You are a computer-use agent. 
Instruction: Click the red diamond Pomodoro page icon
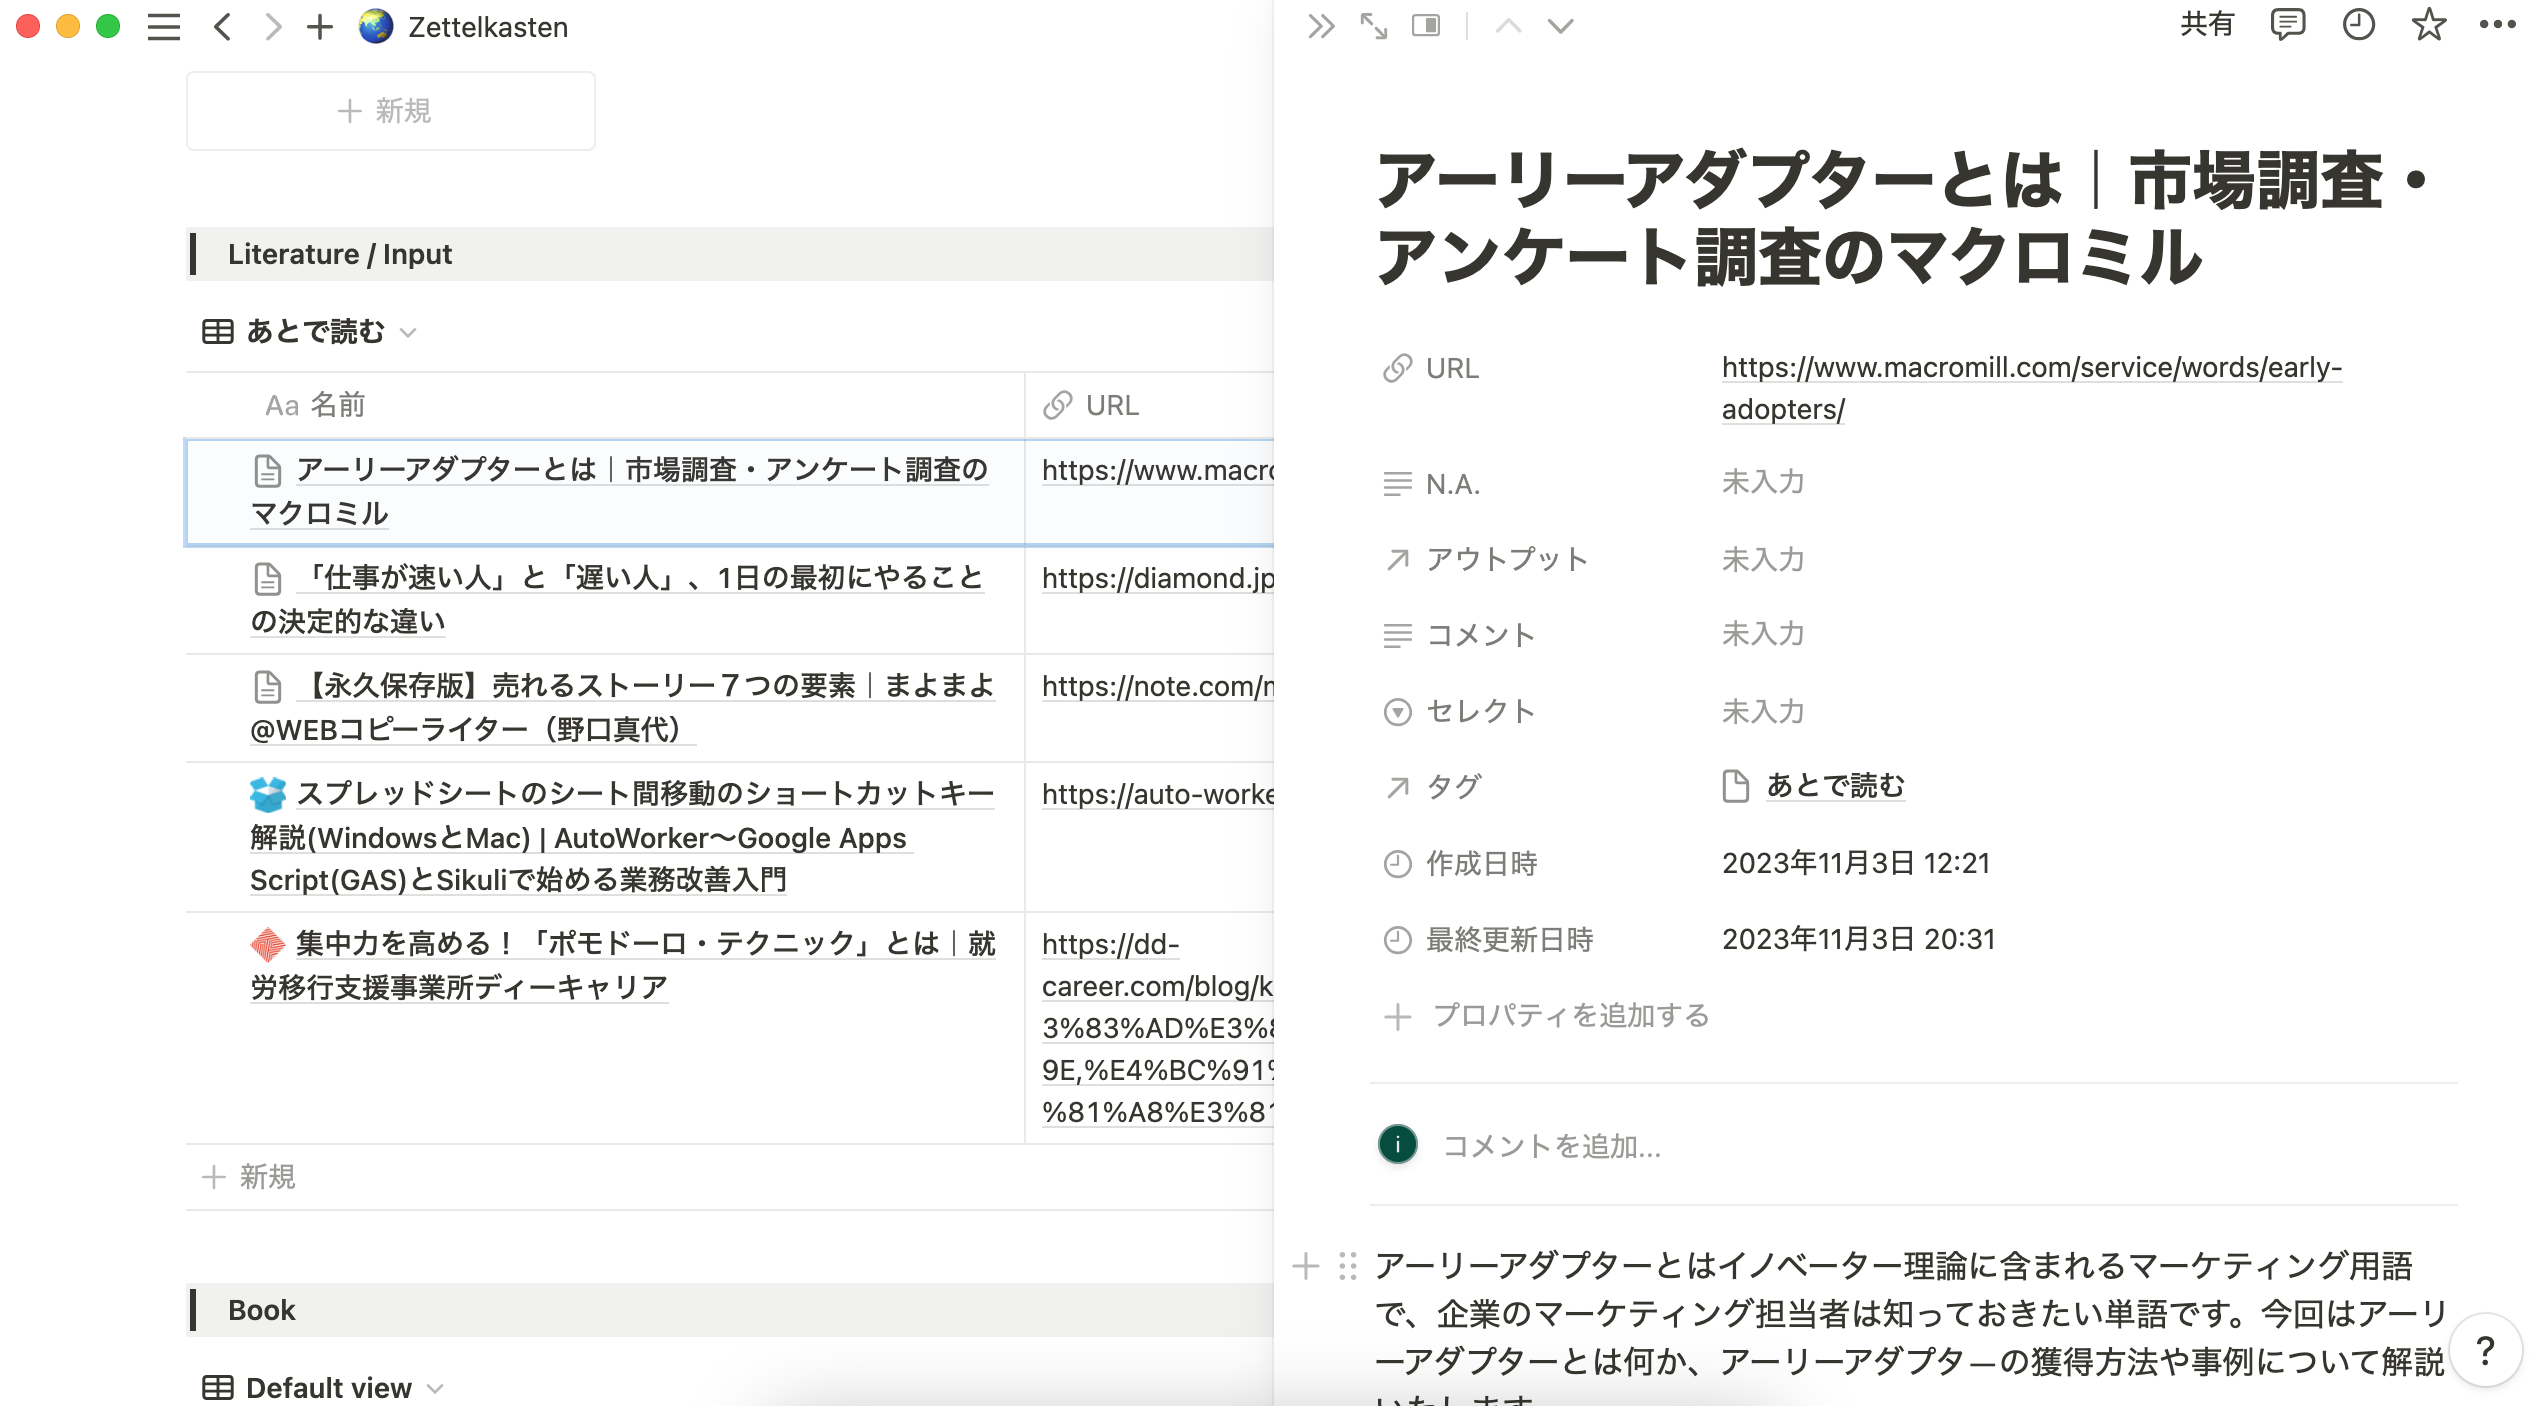coord(268,943)
